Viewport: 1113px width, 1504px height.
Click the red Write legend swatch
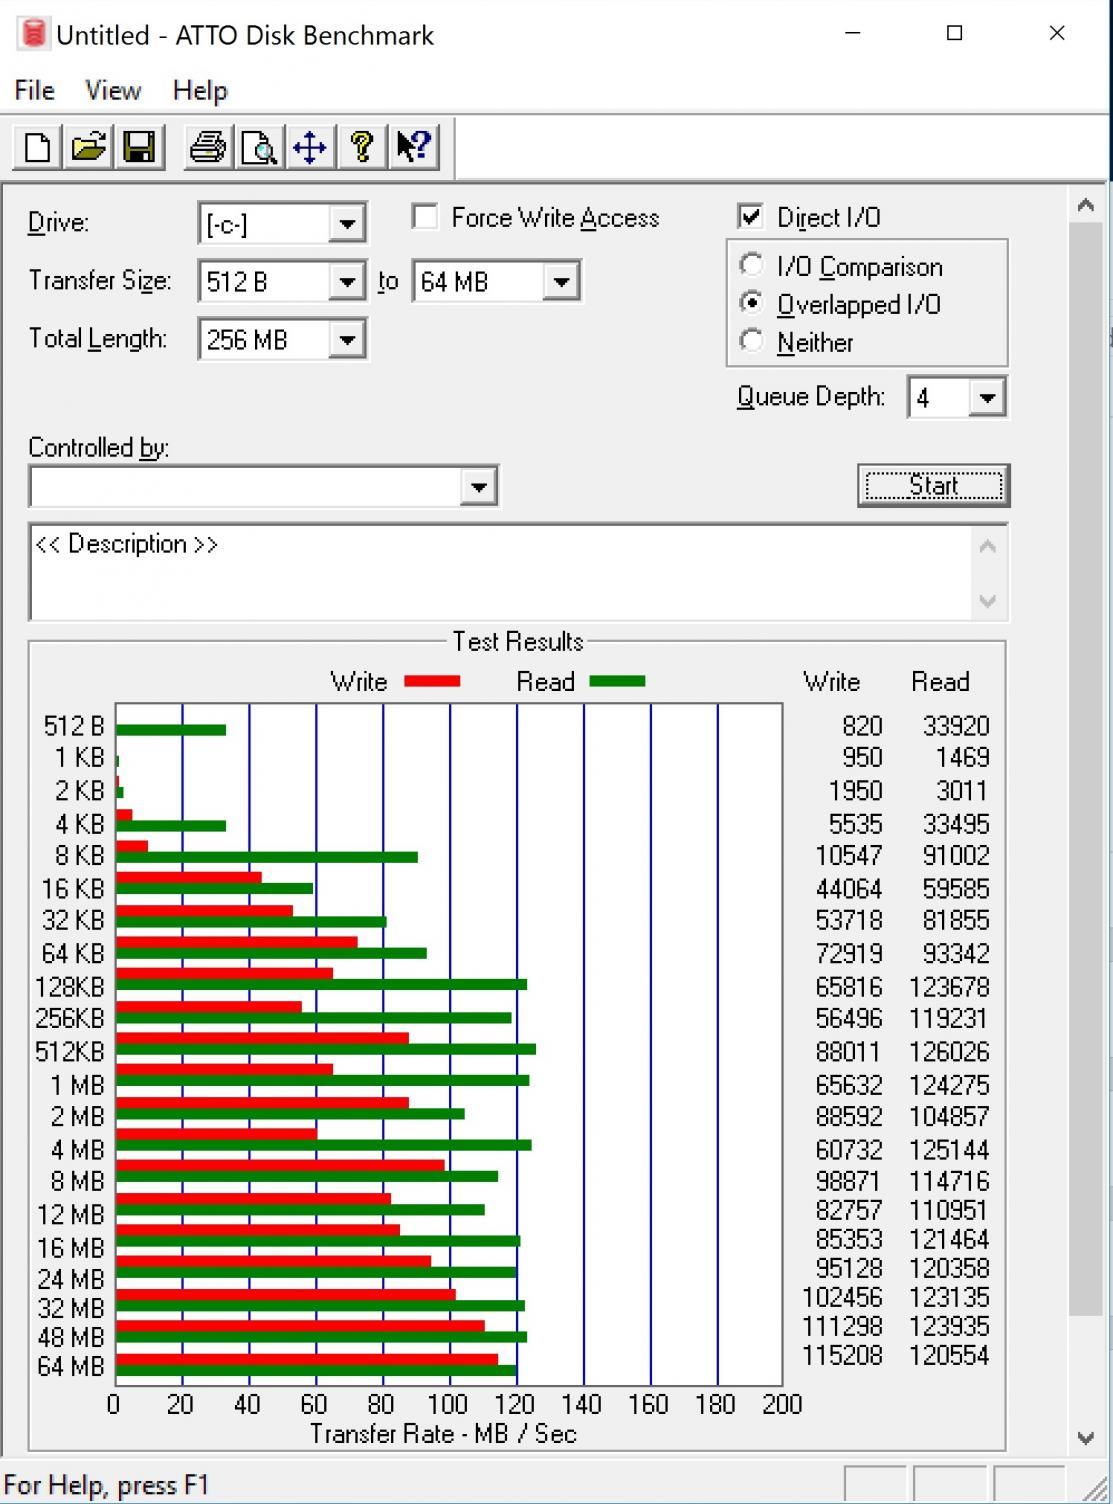[432, 681]
